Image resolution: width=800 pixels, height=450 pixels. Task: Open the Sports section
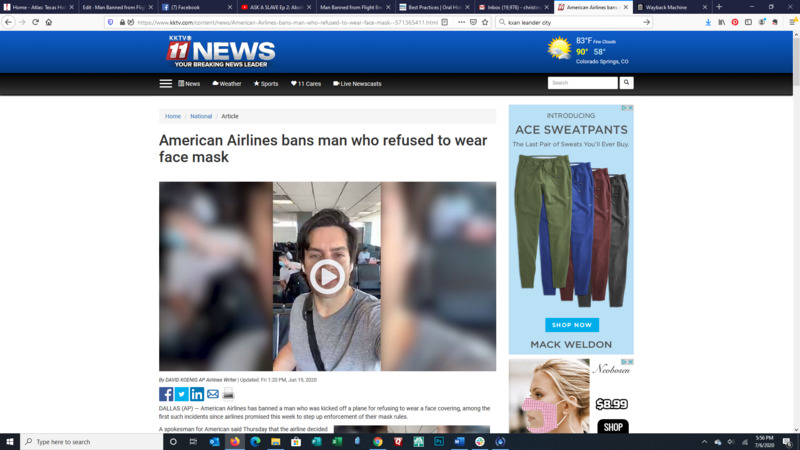pos(266,84)
